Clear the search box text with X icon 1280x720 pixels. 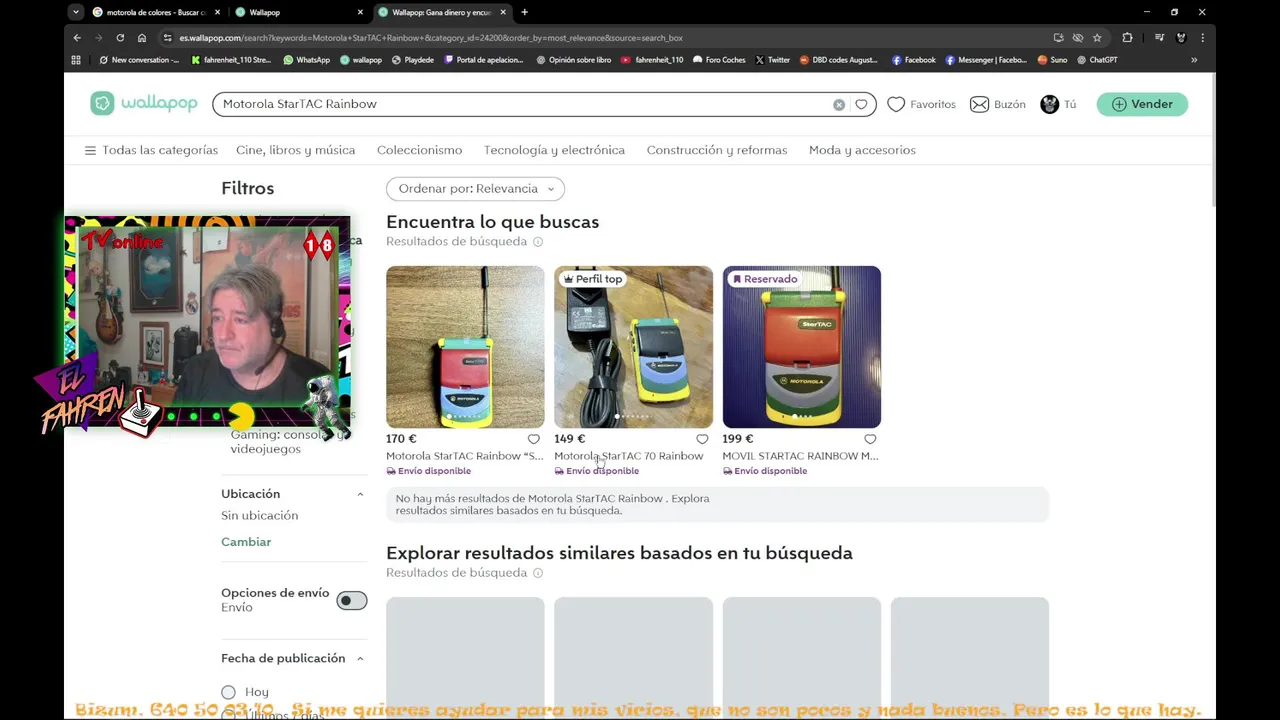point(839,104)
